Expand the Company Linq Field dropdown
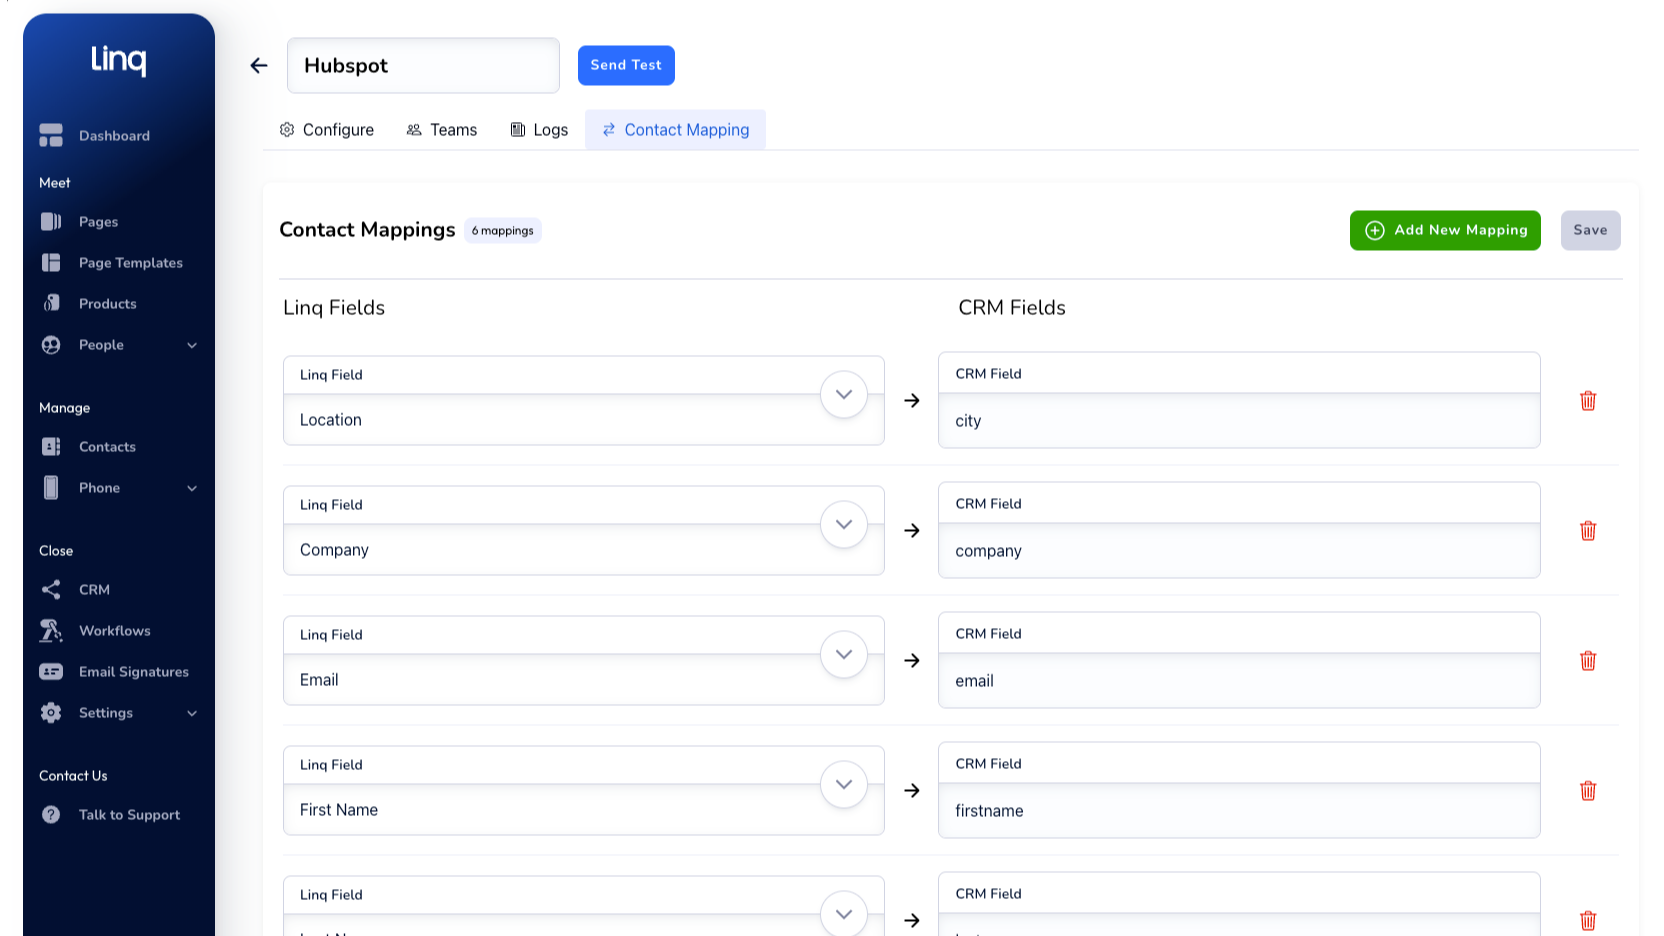Image resolution: width=1664 pixels, height=936 pixels. coord(843,525)
